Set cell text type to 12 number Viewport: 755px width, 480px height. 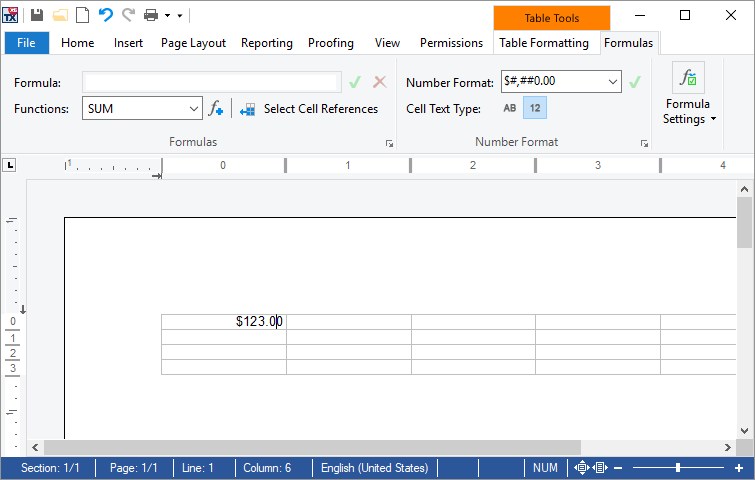[535, 108]
